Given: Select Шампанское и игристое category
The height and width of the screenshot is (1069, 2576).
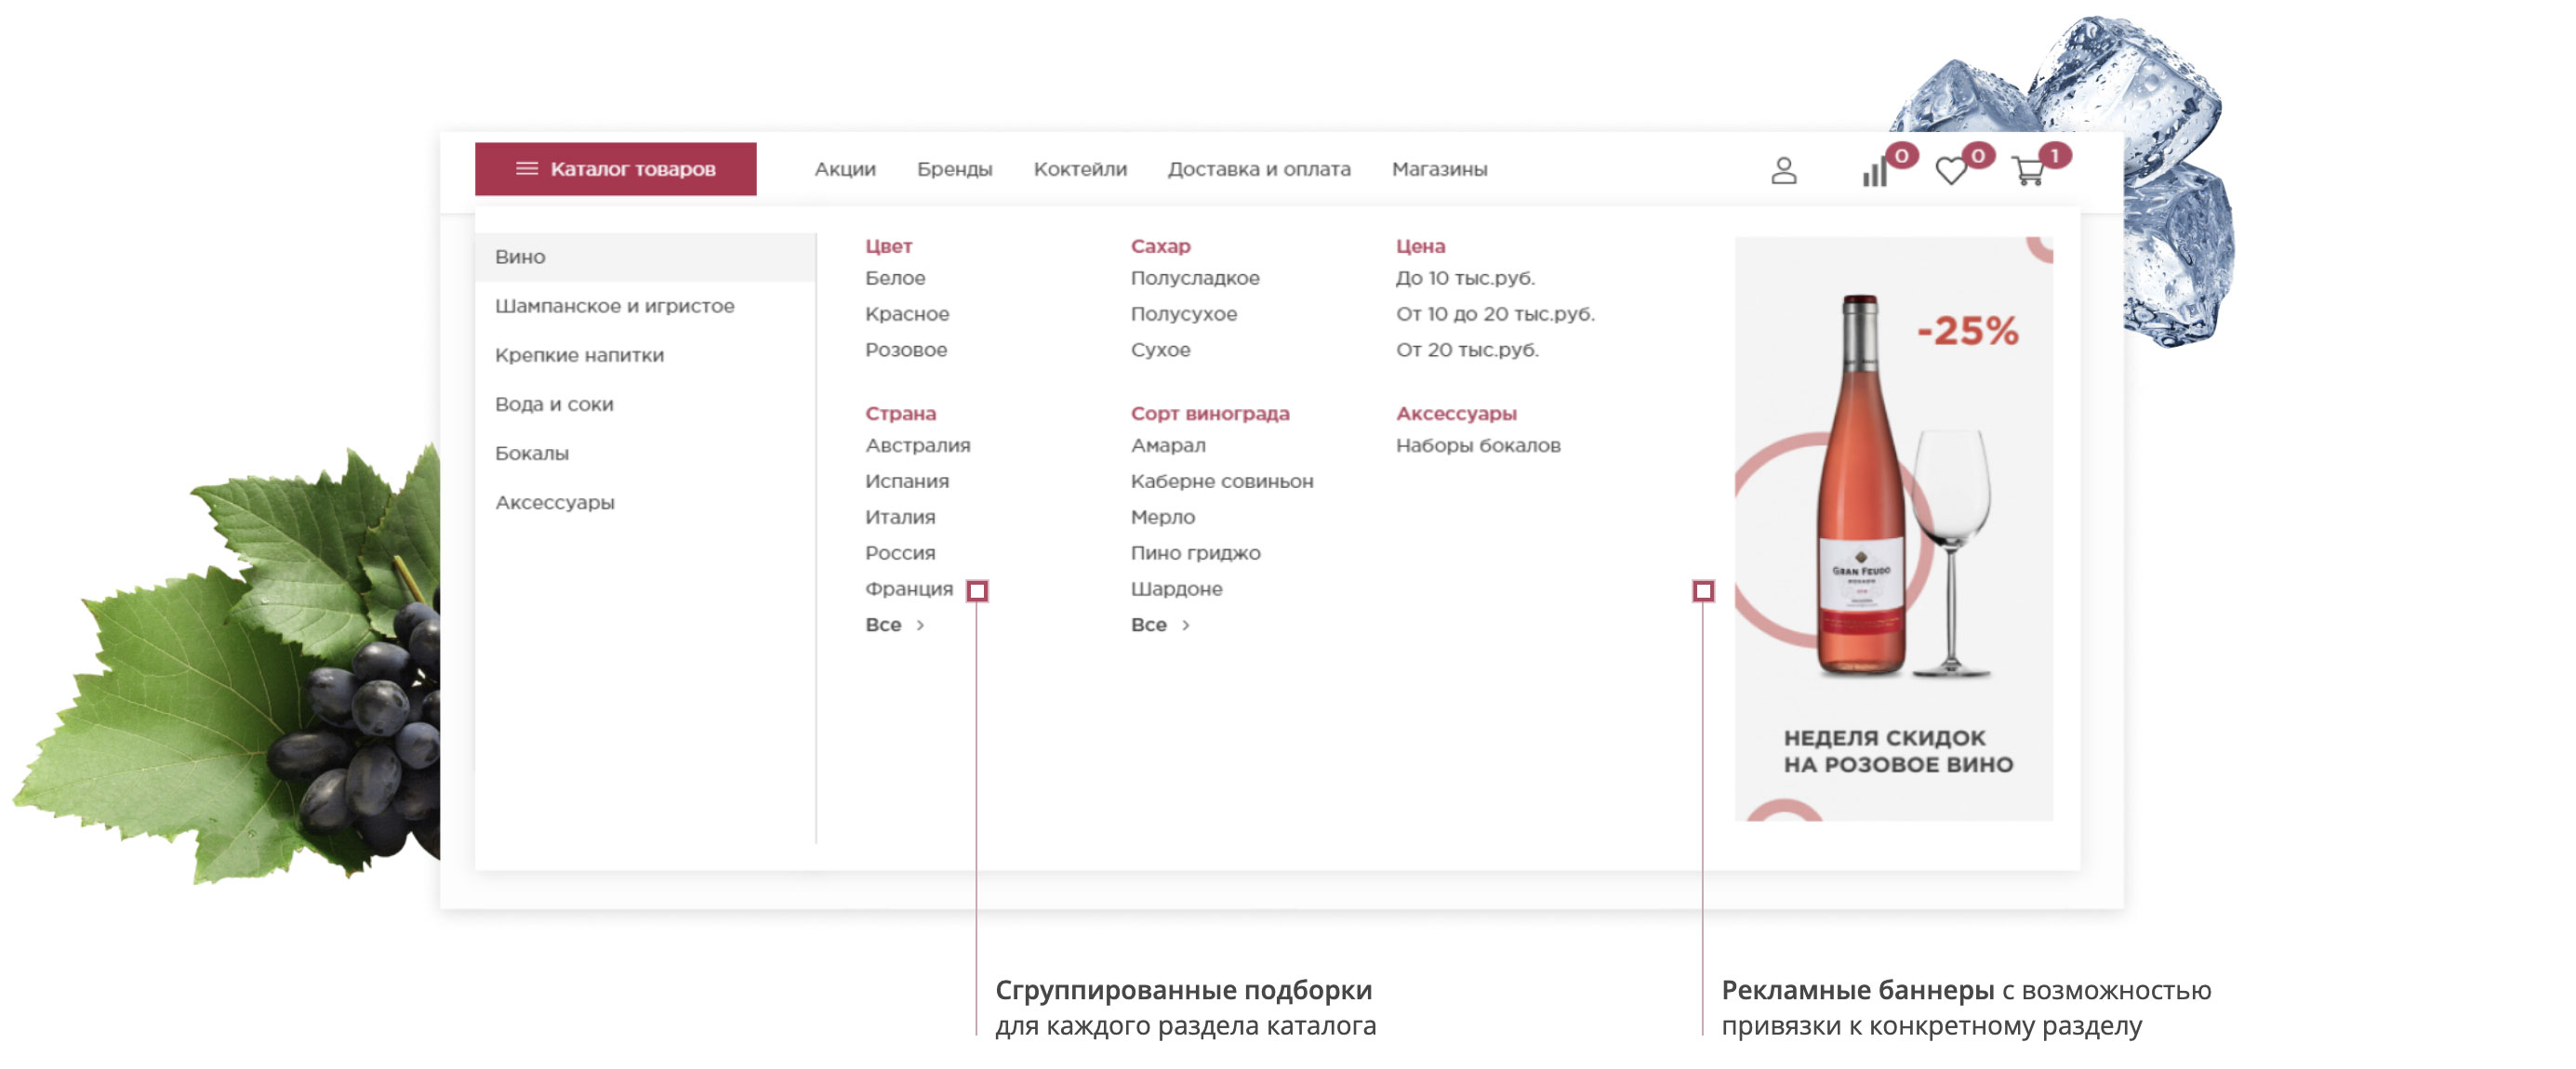Looking at the screenshot, I should coord(614,306).
